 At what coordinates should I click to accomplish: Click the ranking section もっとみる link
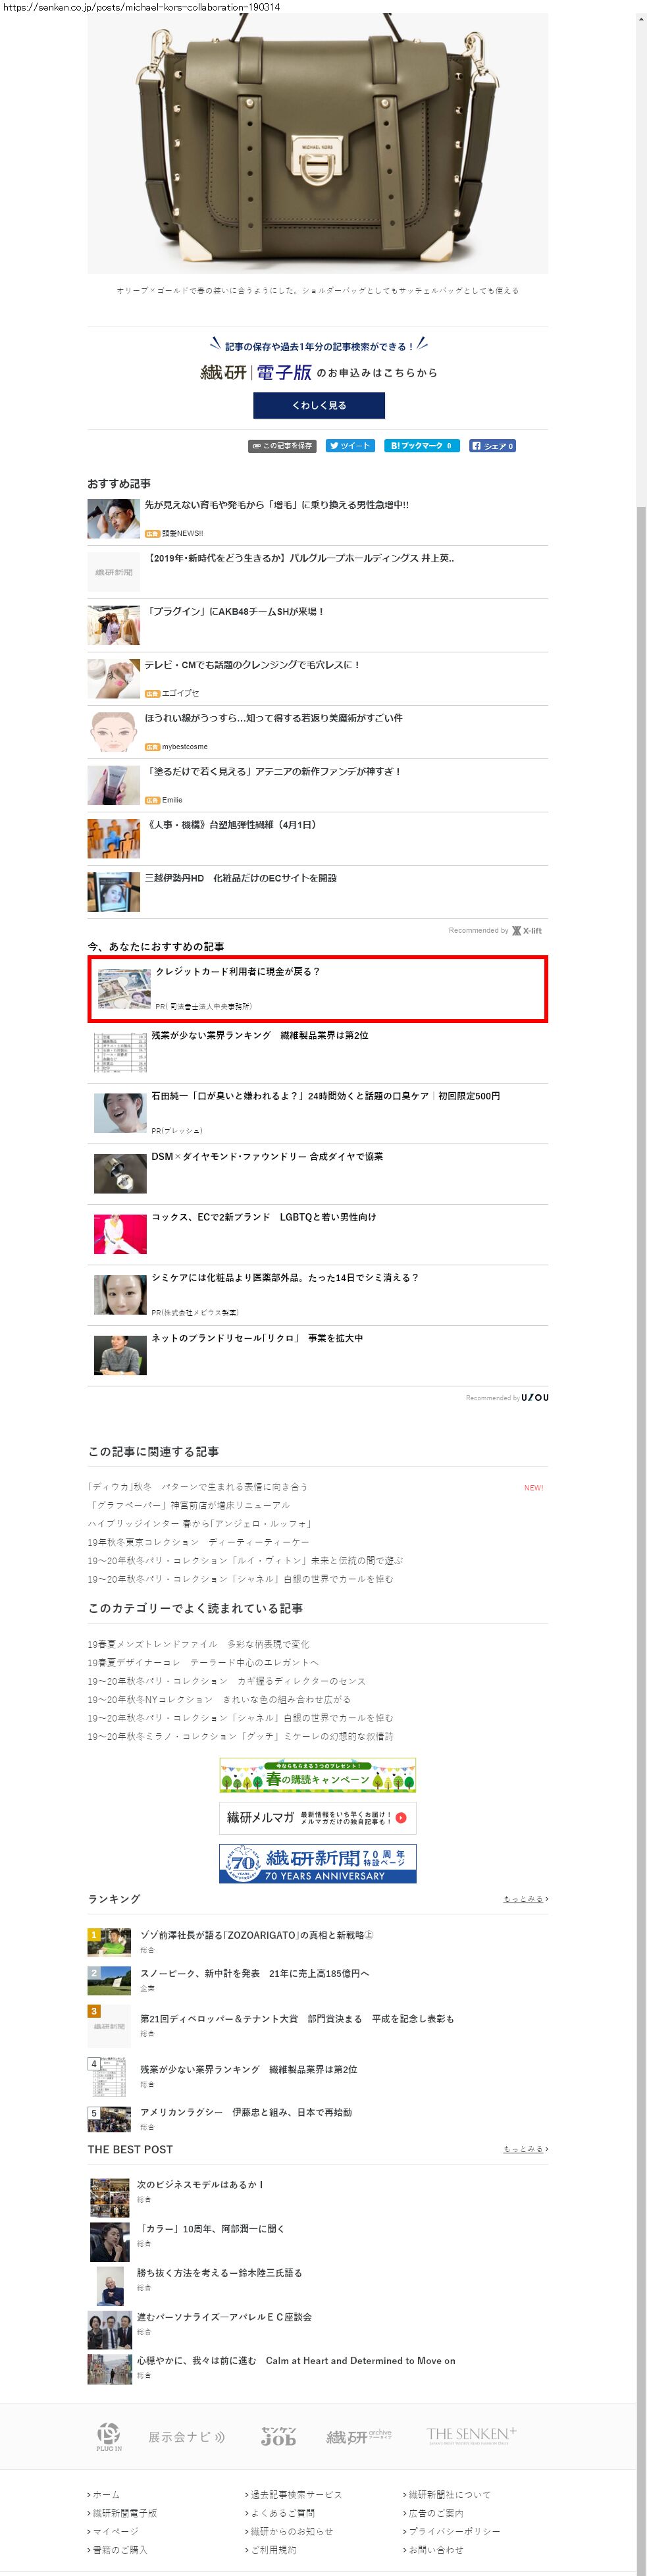click(525, 1899)
